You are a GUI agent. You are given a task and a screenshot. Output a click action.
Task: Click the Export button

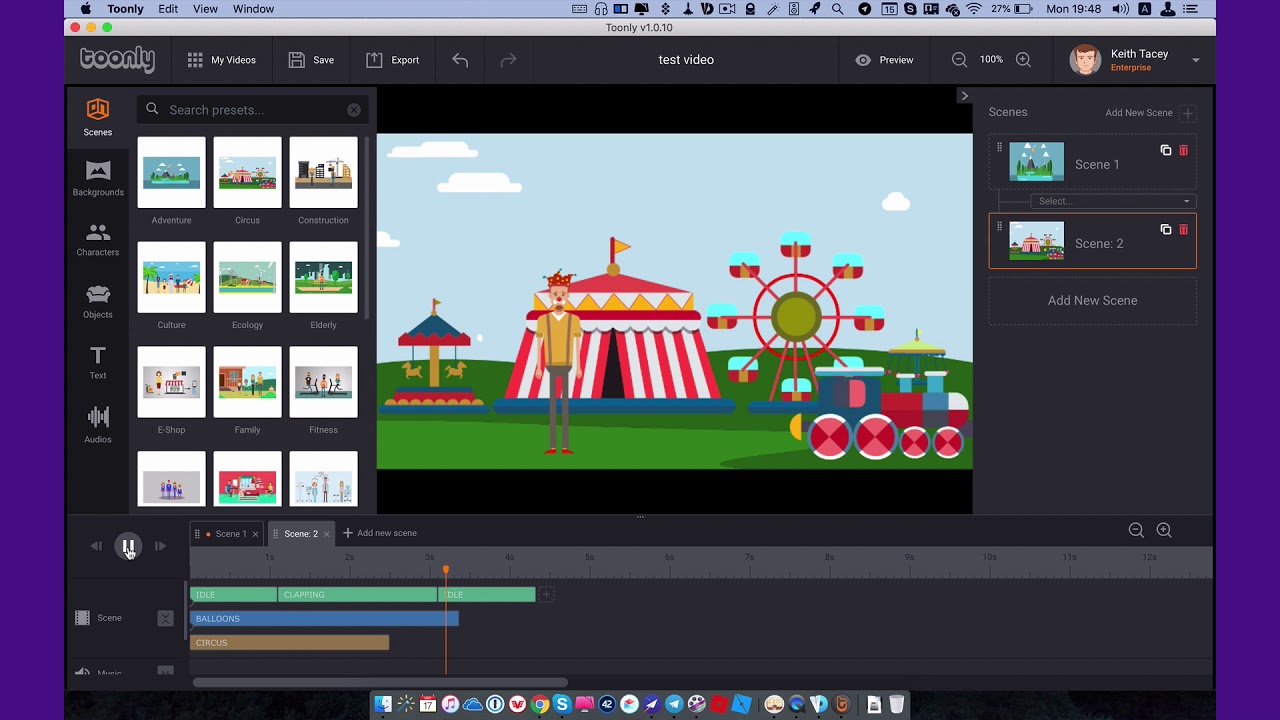click(x=392, y=60)
